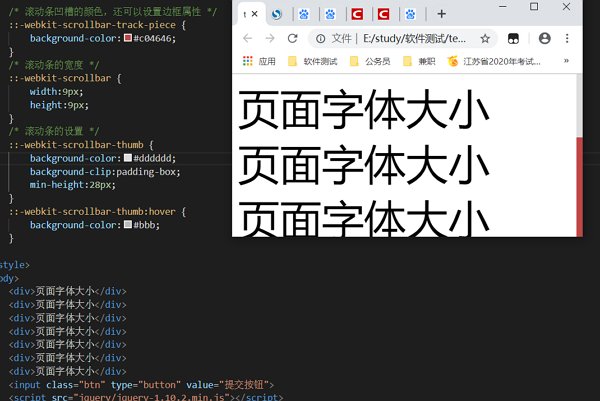Open a new Chrome tab
Image resolution: width=600 pixels, height=401 pixels.
[442, 14]
